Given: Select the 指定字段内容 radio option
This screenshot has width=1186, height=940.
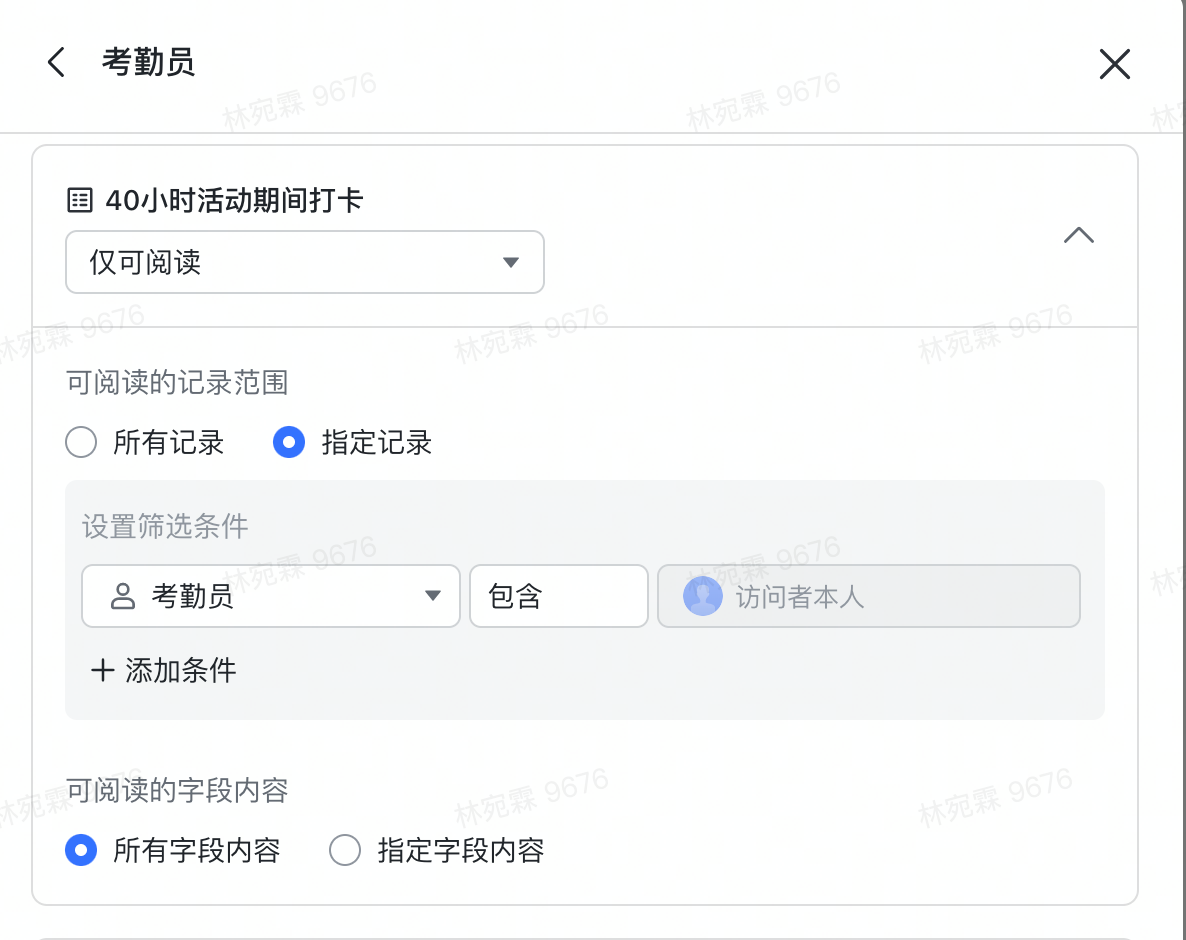Looking at the screenshot, I should [345, 851].
